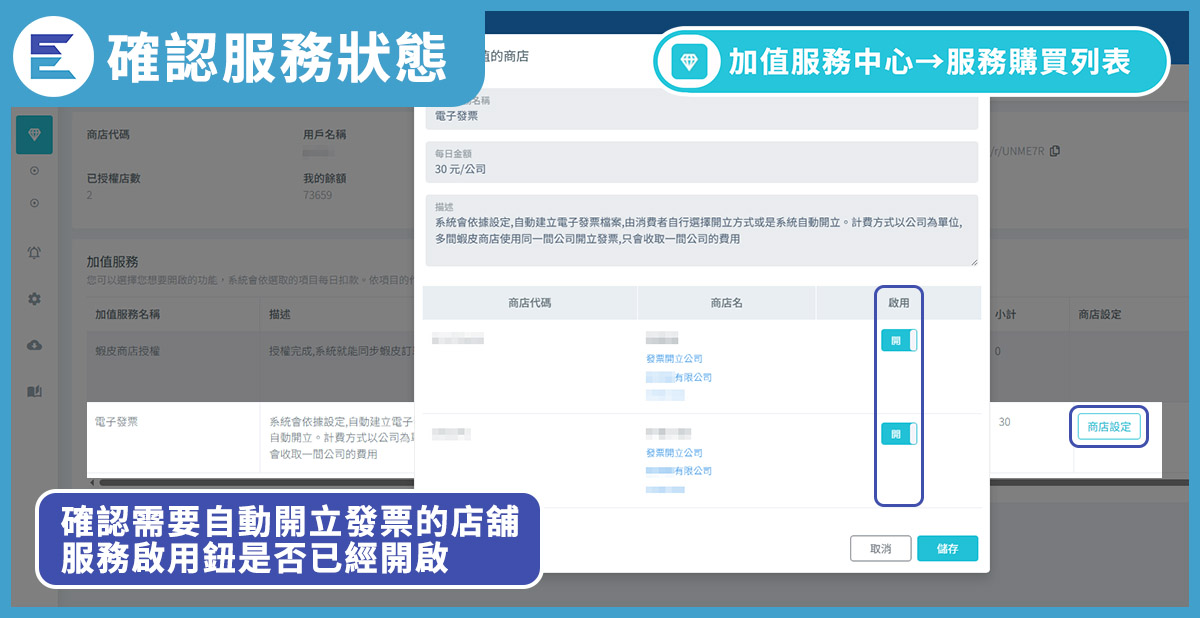
Task: Toggle the first store's 啟用 switch
Action: tap(898, 340)
